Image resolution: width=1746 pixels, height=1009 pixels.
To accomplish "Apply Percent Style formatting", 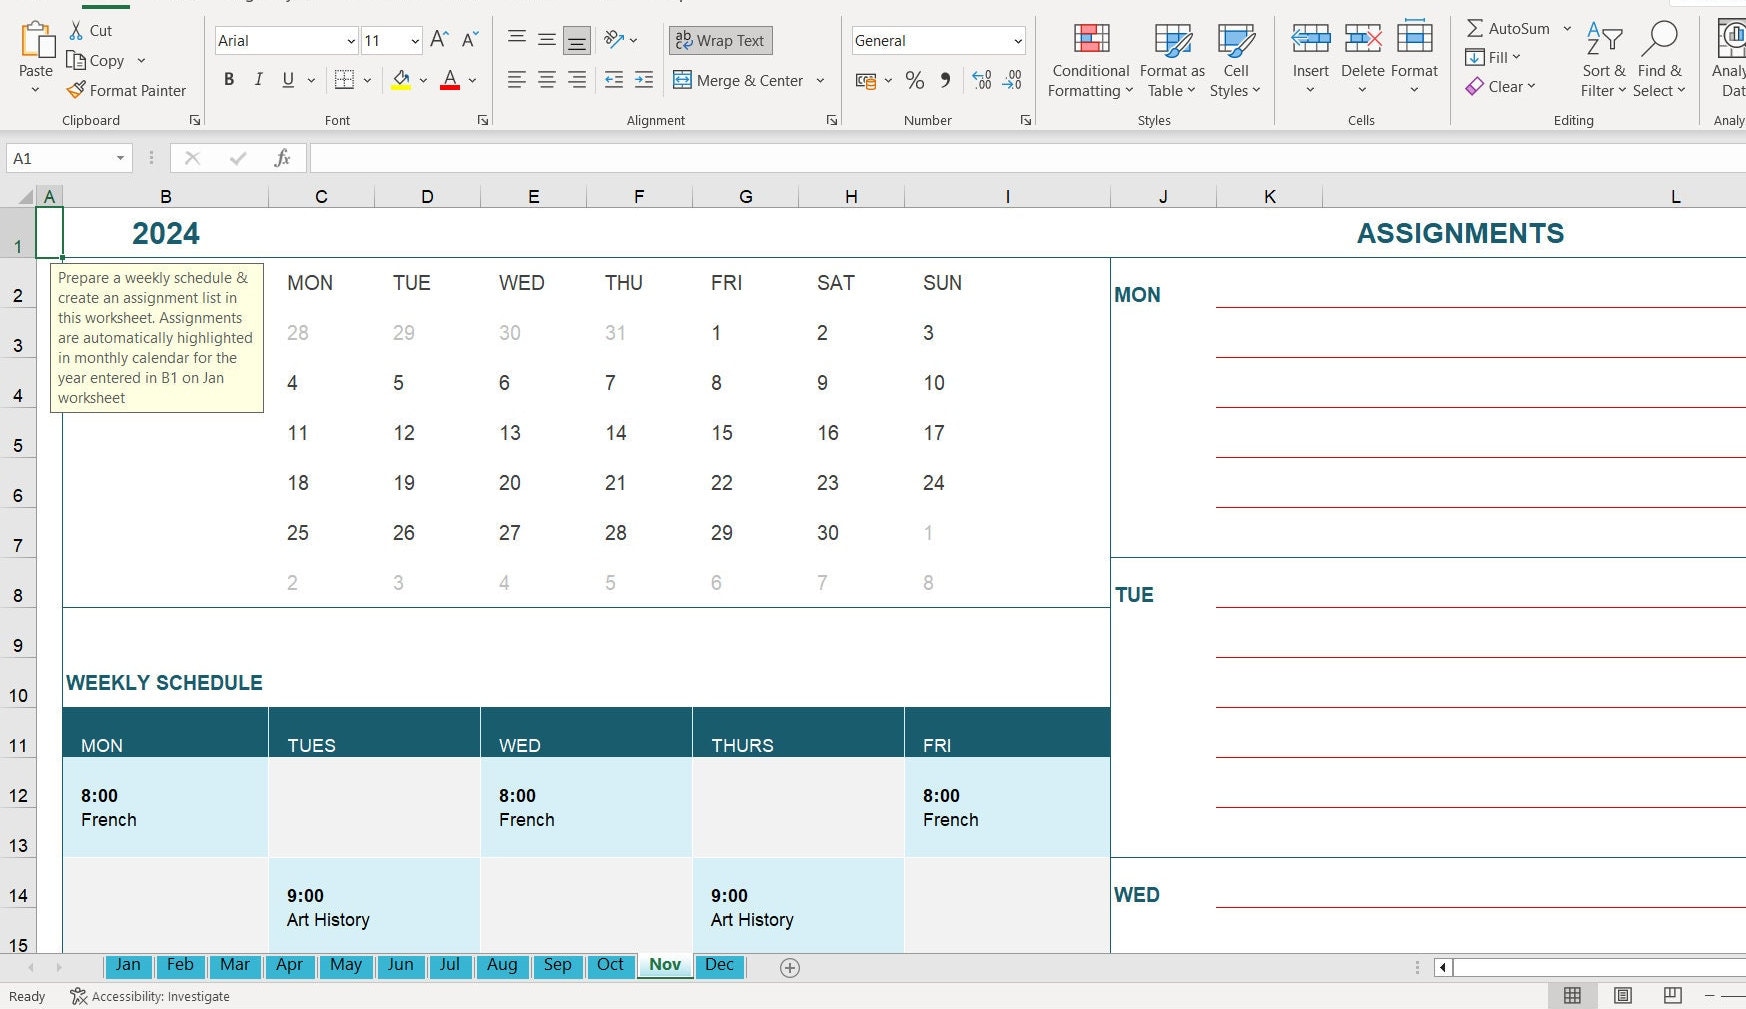I will [914, 81].
